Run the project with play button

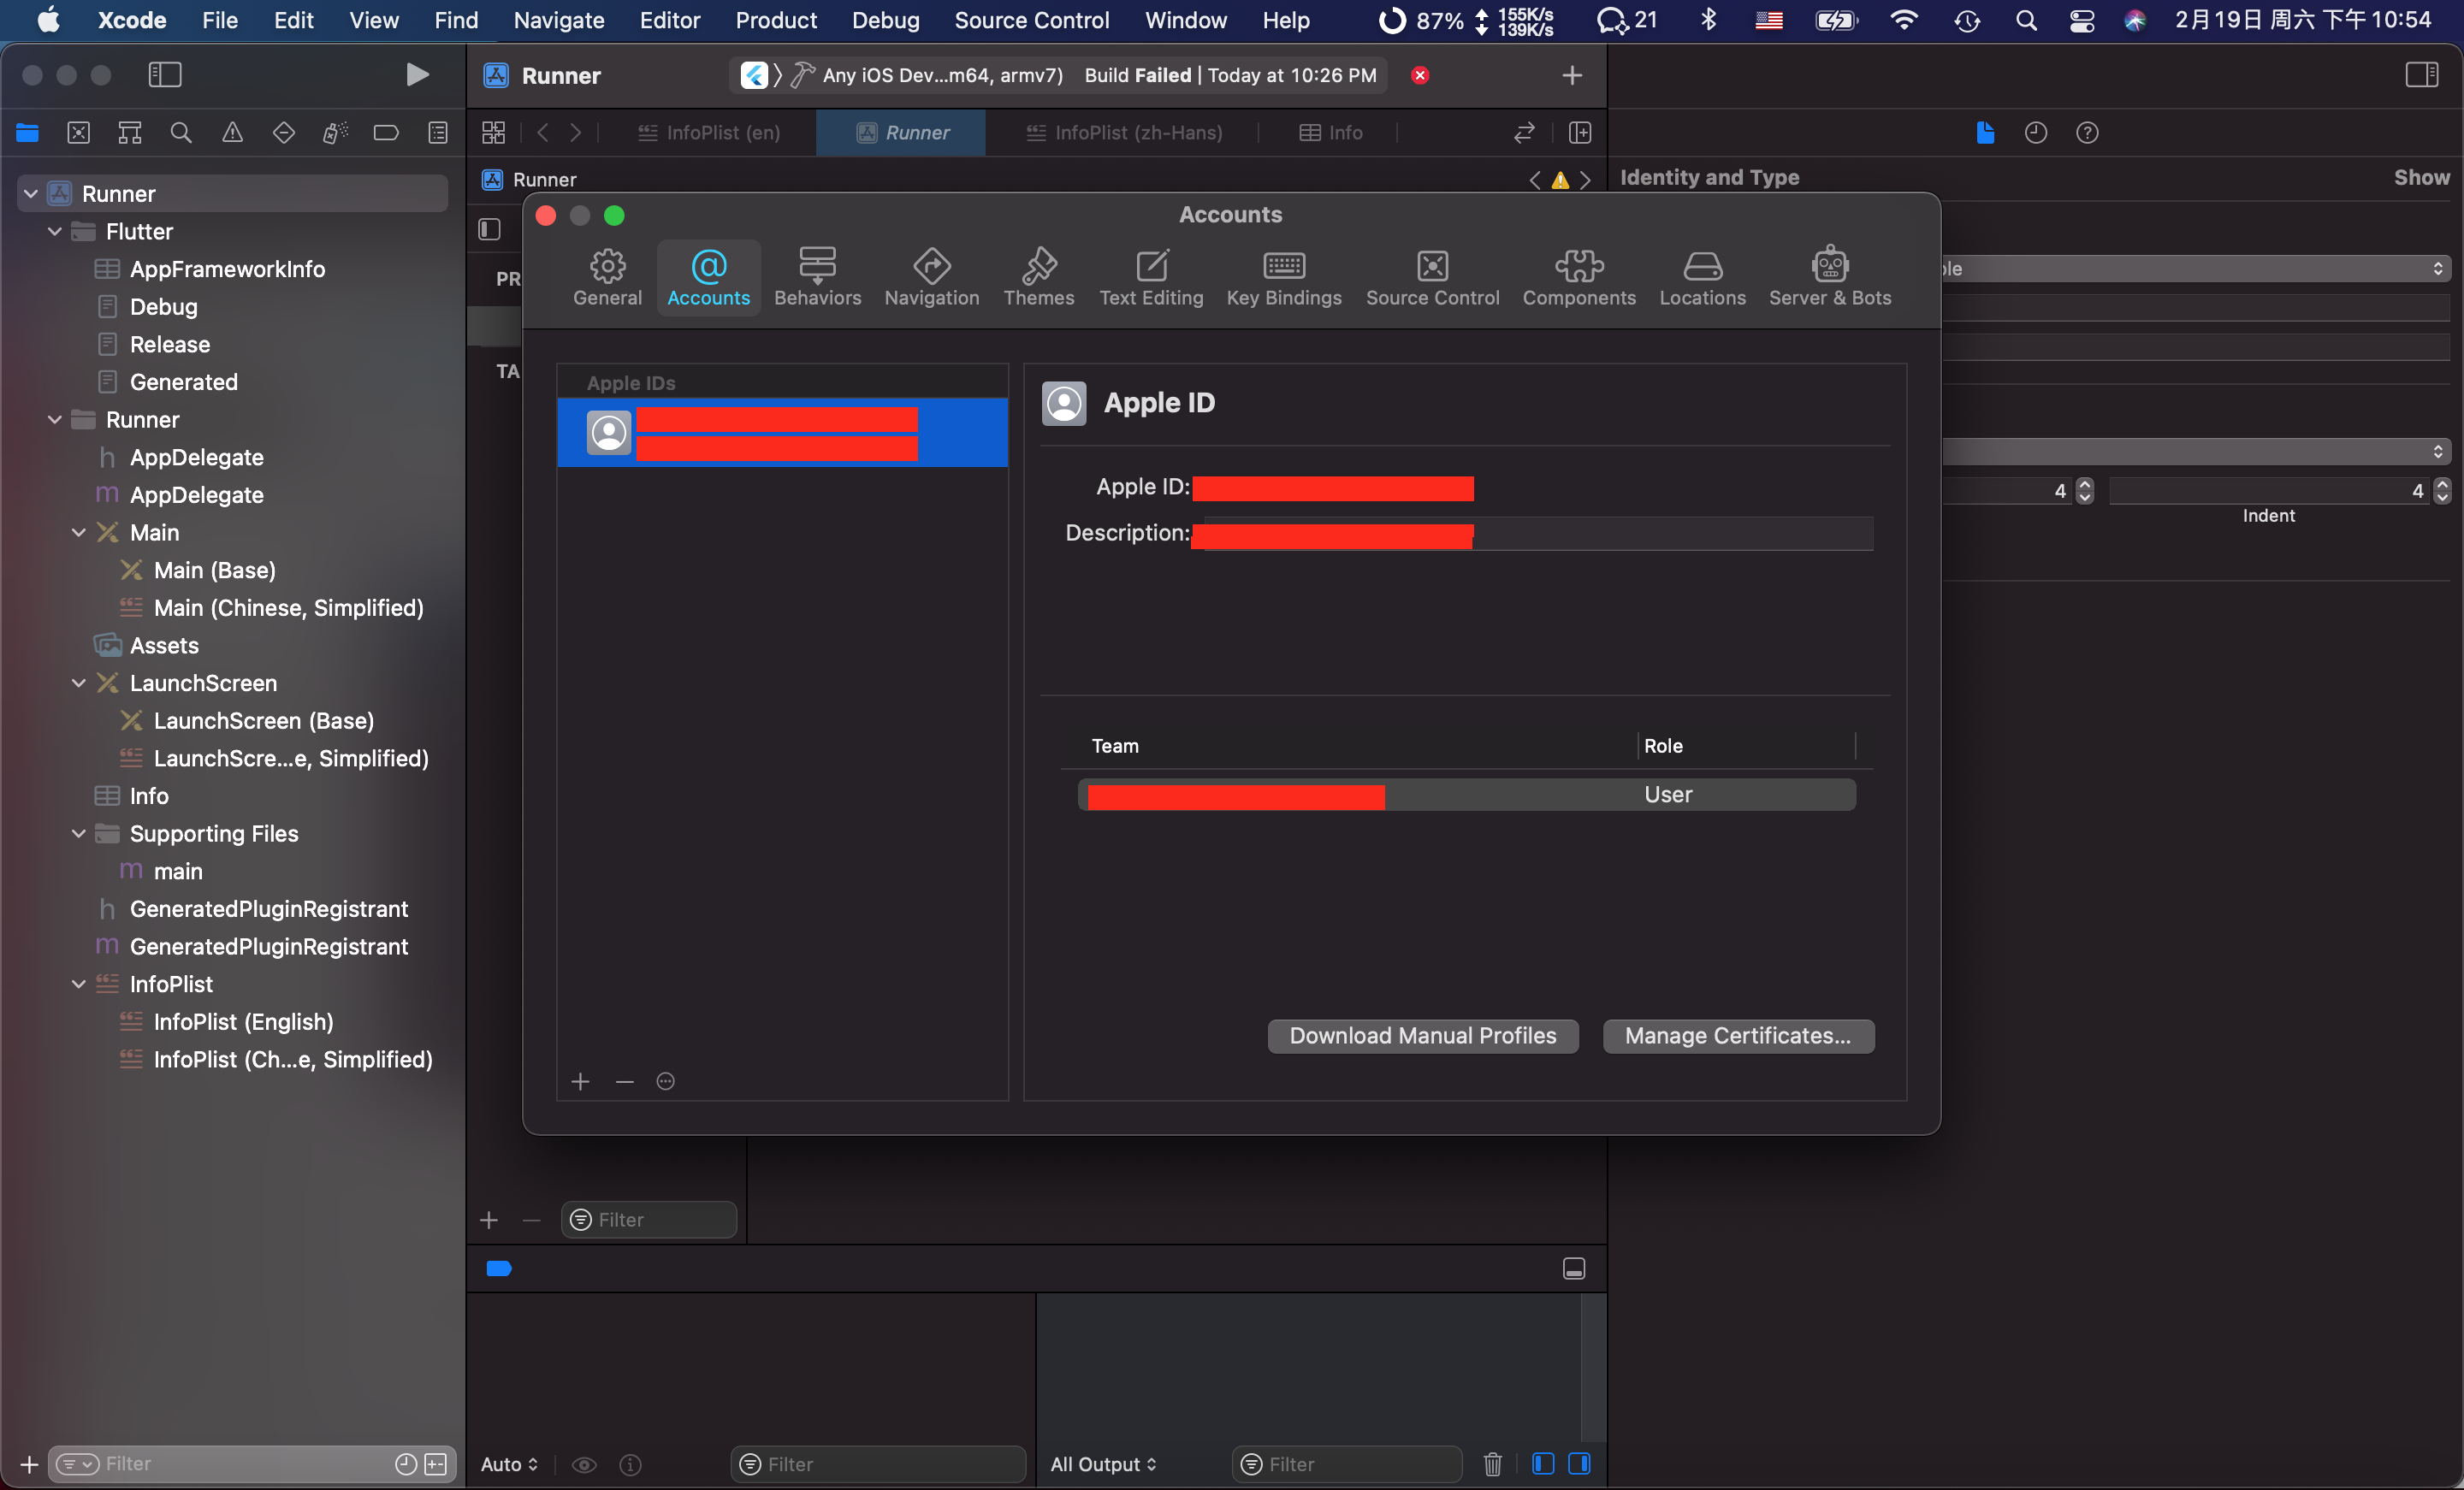click(417, 75)
